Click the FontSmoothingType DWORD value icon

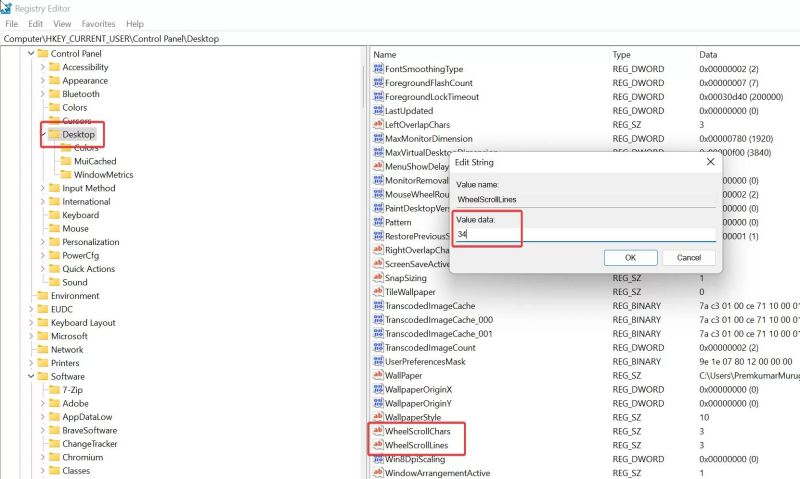378,68
